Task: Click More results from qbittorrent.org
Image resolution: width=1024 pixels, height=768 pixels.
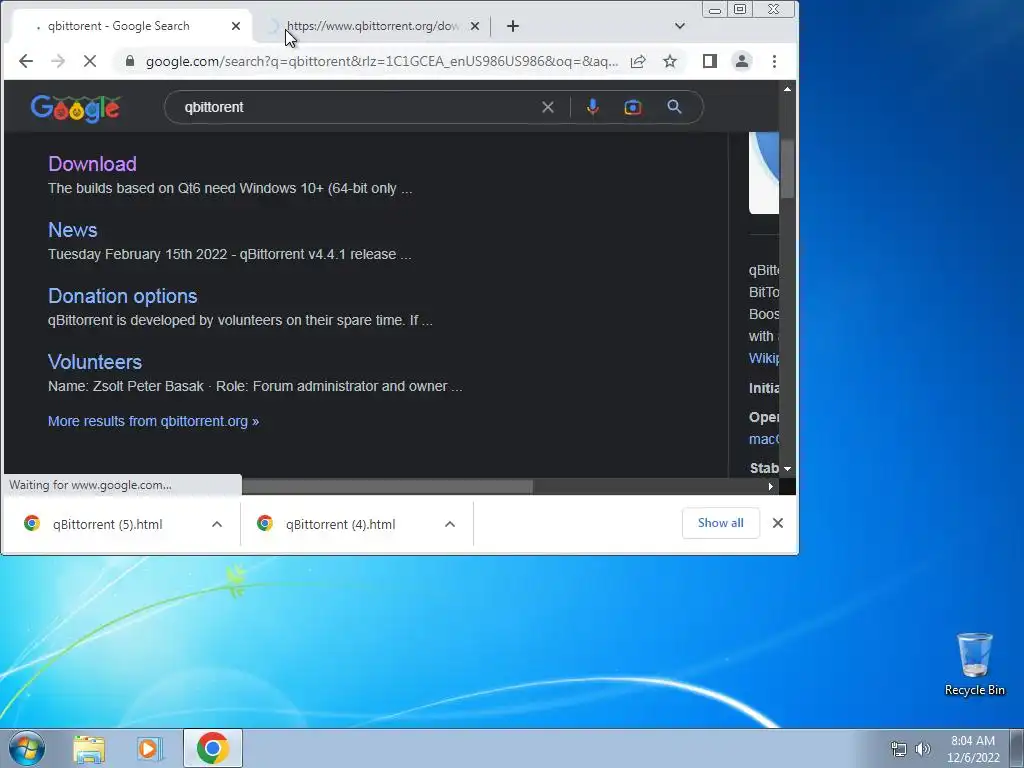Action: coord(153,421)
